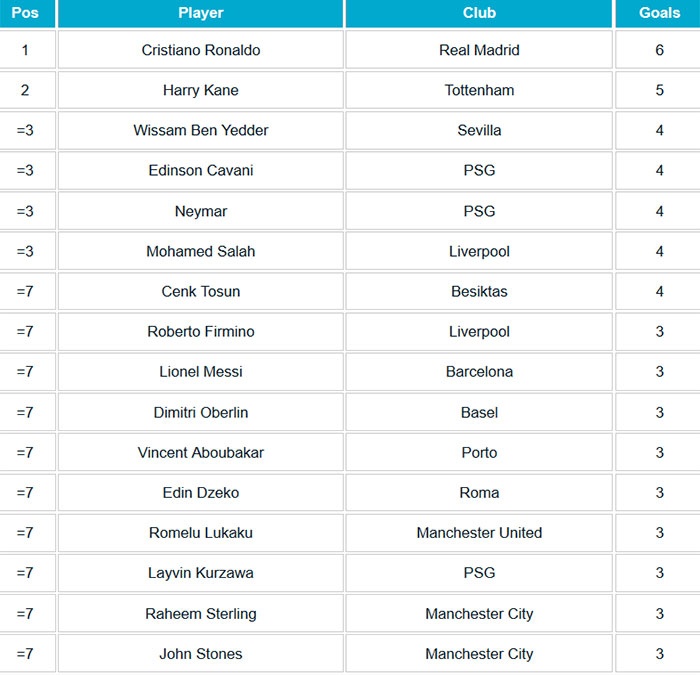Select Neymar in the player column
Viewport: 700px width, 675px height.
(x=201, y=211)
